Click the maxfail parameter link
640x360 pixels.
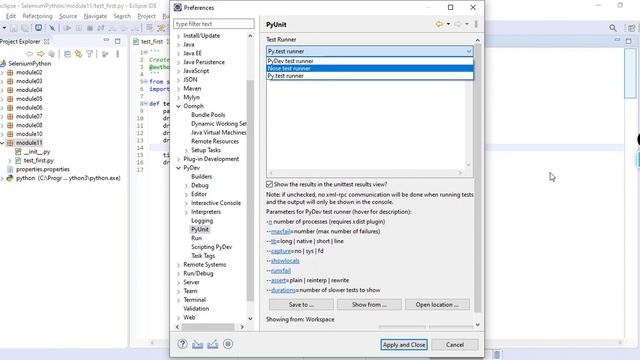click(280, 231)
